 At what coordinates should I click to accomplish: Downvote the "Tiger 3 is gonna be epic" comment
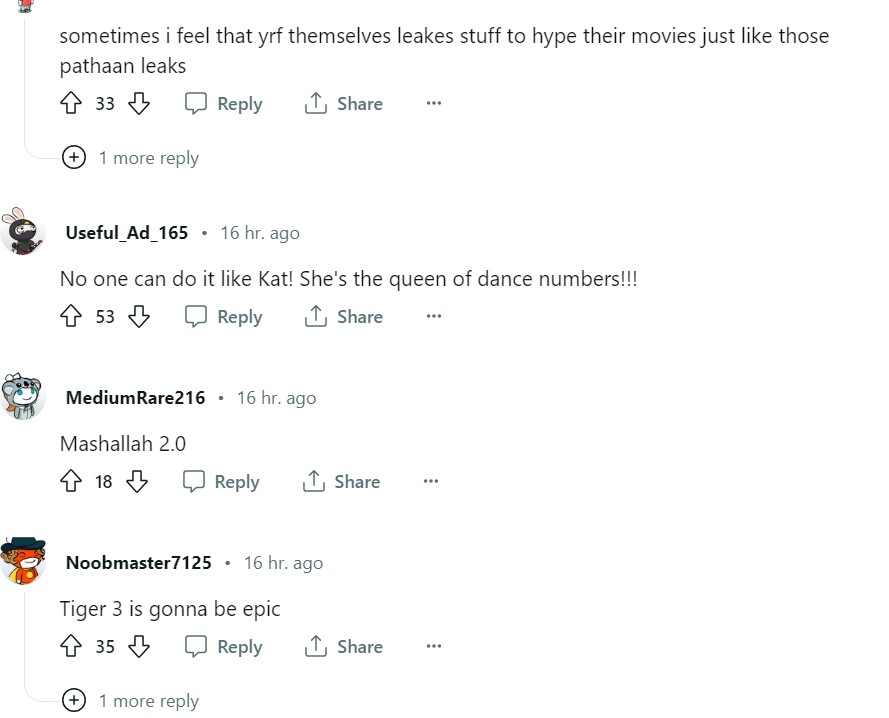139,647
